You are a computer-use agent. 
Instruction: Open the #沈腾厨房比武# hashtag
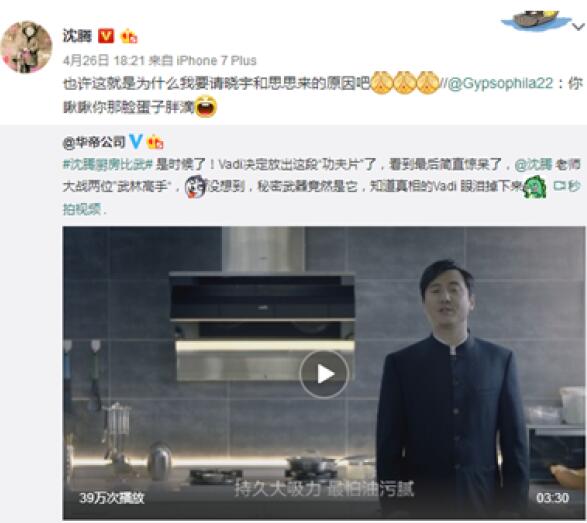tap(107, 164)
